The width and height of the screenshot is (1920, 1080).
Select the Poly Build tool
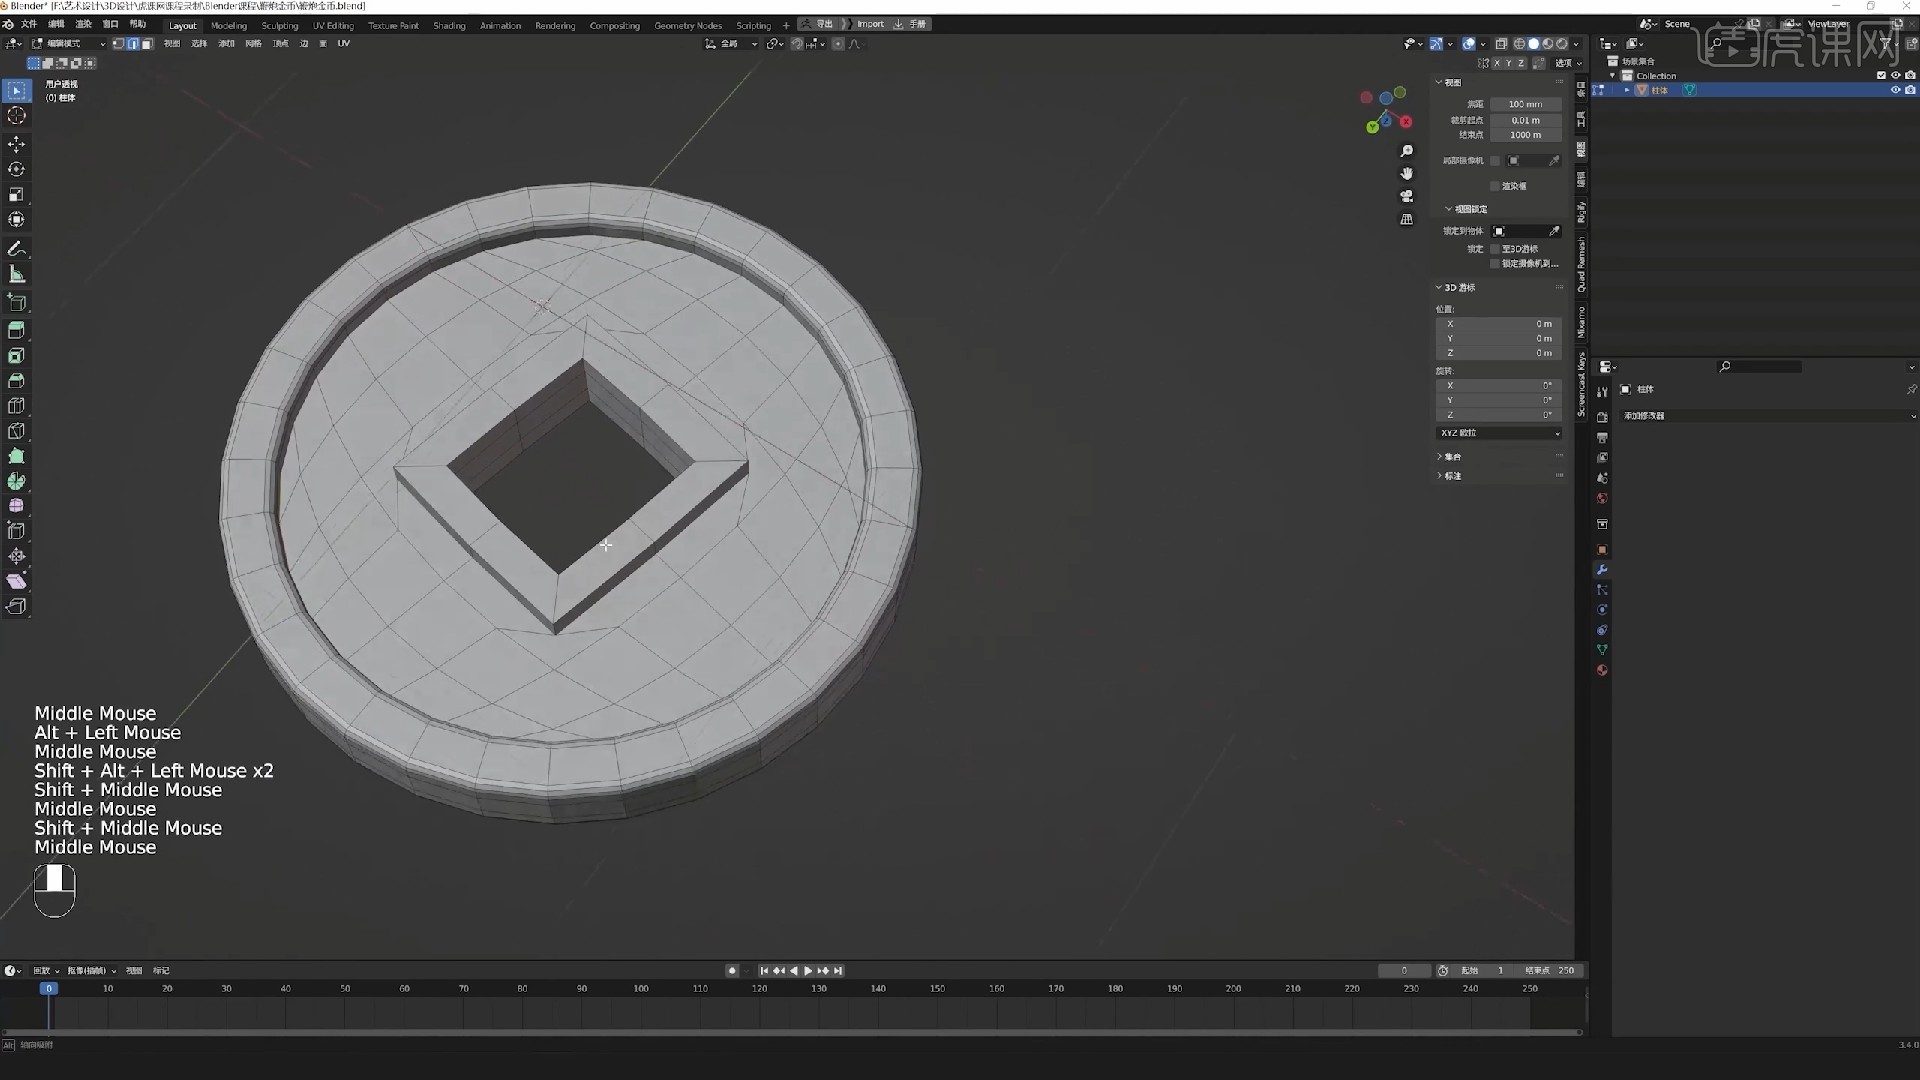pos(16,456)
